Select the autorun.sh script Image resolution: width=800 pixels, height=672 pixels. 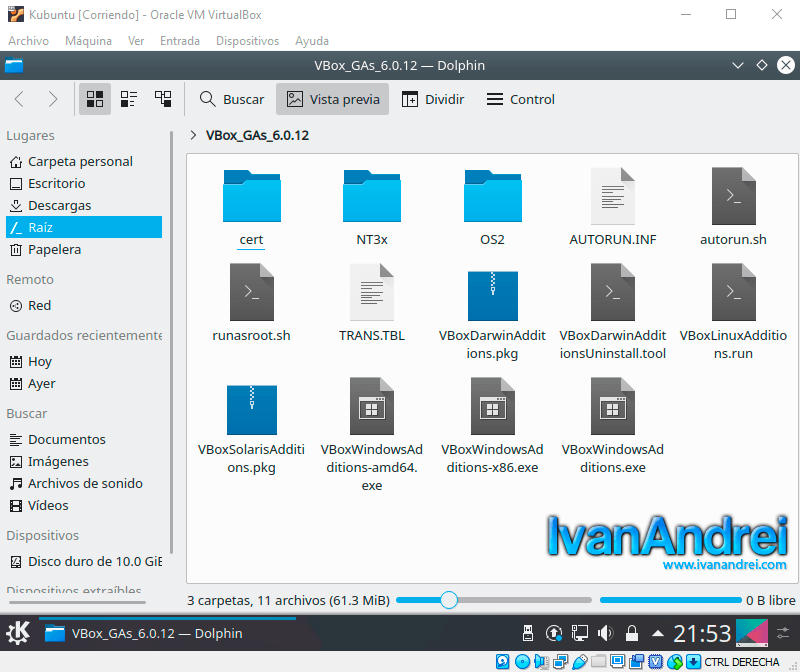[733, 209]
